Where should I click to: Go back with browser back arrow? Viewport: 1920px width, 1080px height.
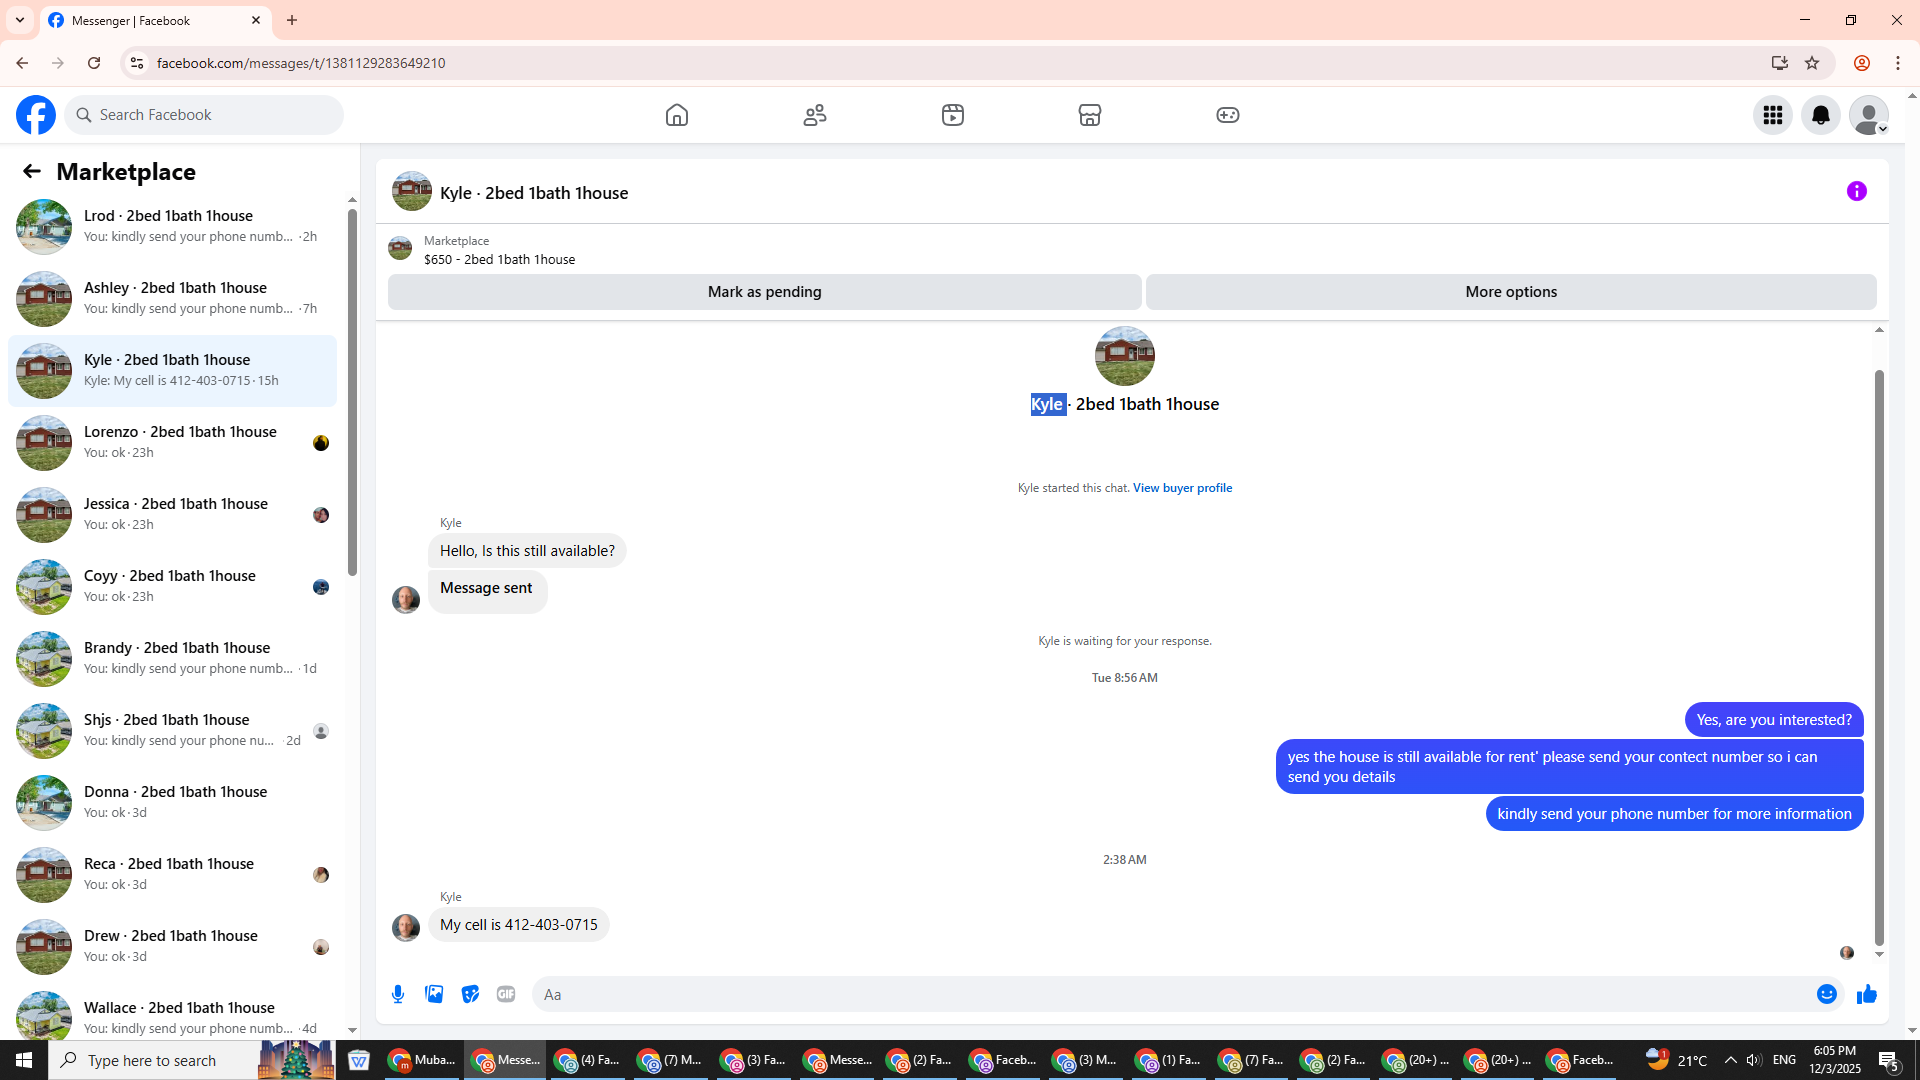point(22,63)
